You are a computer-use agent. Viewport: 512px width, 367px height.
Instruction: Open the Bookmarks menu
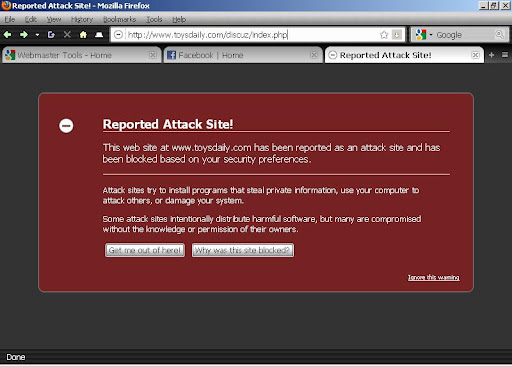click(x=119, y=19)
